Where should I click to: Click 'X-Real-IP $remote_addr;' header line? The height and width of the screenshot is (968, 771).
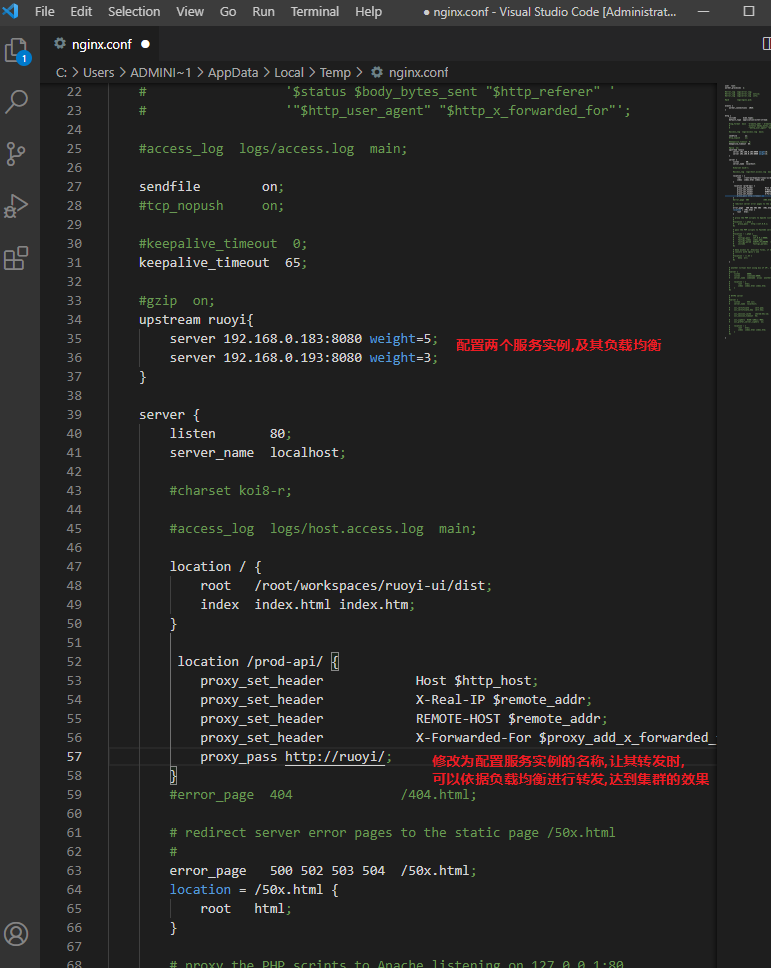(396, 699)
